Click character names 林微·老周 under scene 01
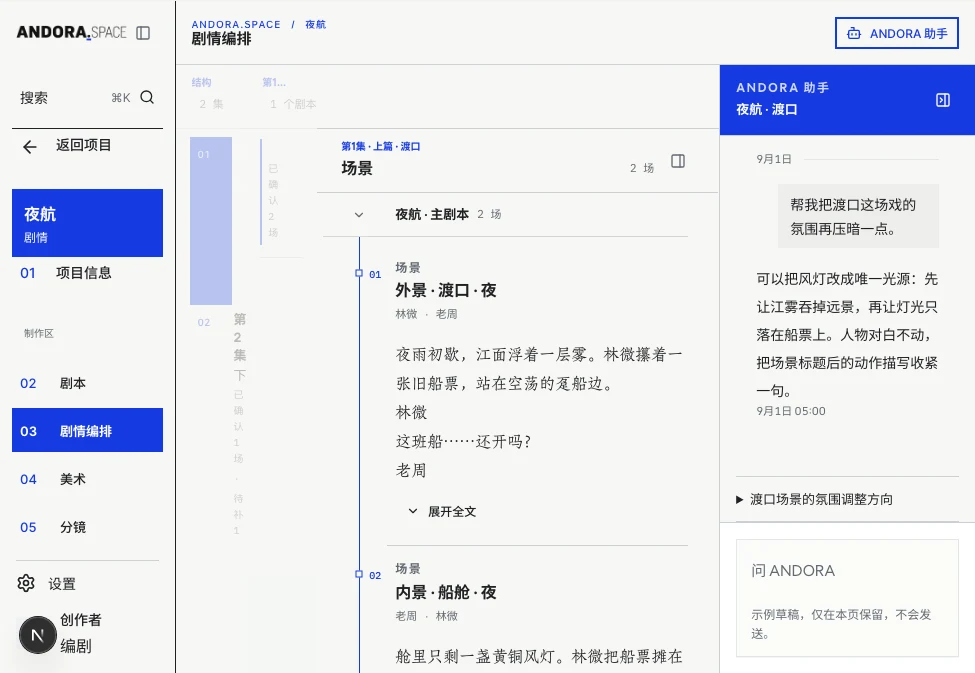The image size is (975, 673). pos(427,314)
